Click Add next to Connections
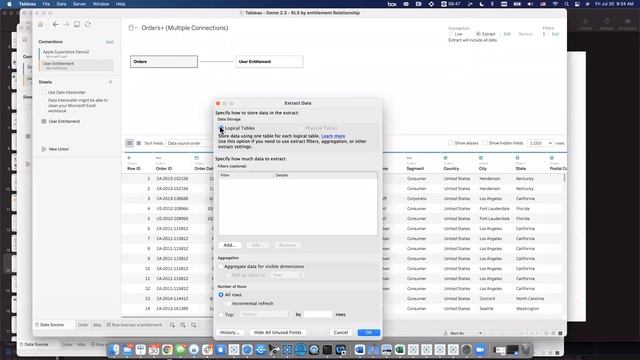 point(109,42)
